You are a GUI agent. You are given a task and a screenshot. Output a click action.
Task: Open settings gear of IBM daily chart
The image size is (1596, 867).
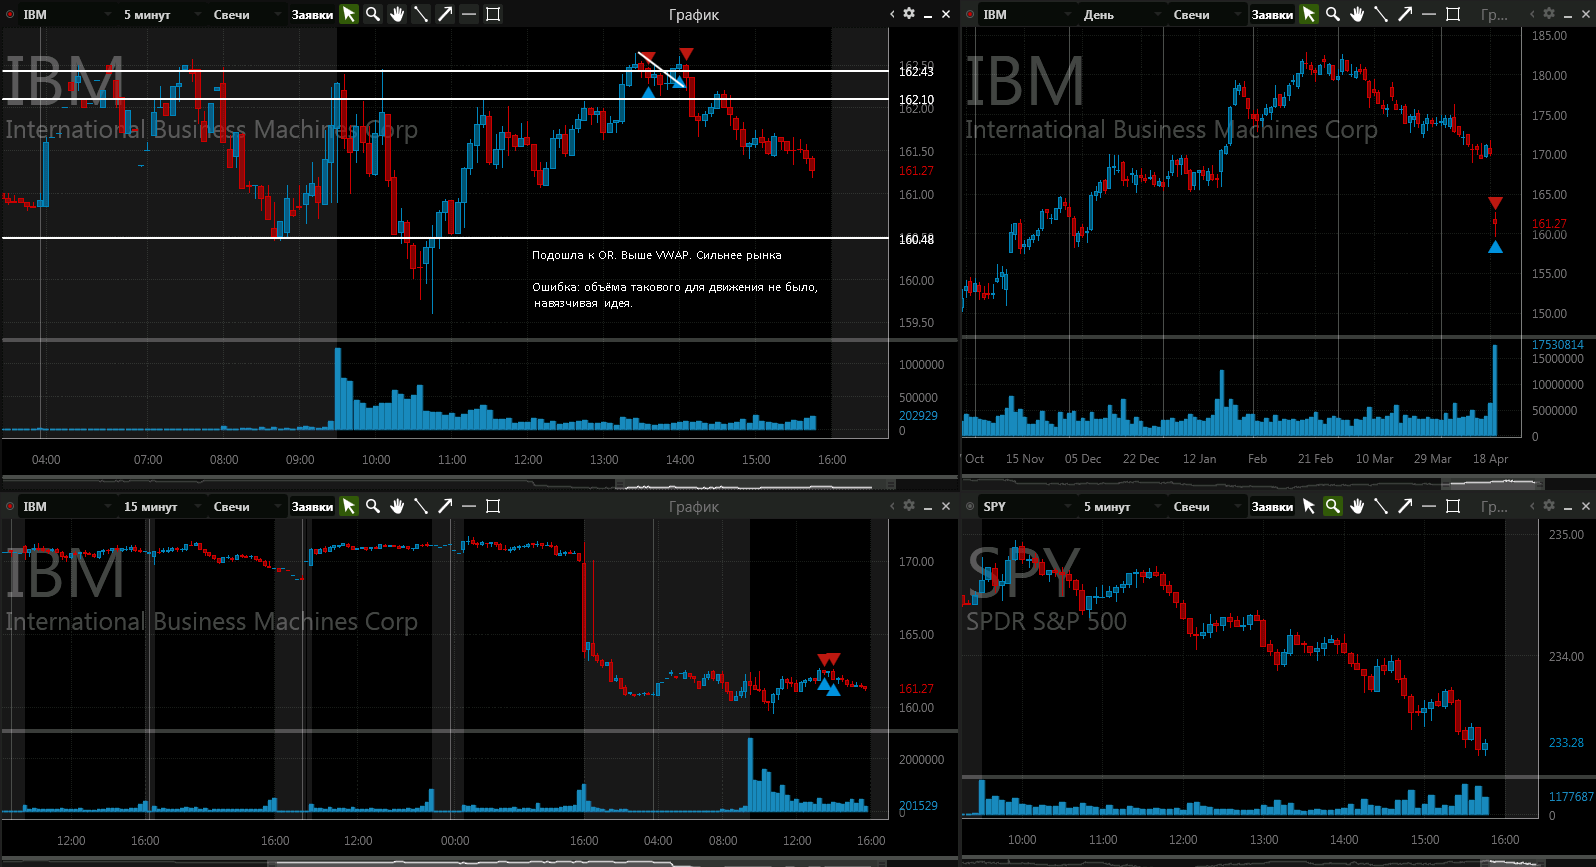click(1549, 14)
